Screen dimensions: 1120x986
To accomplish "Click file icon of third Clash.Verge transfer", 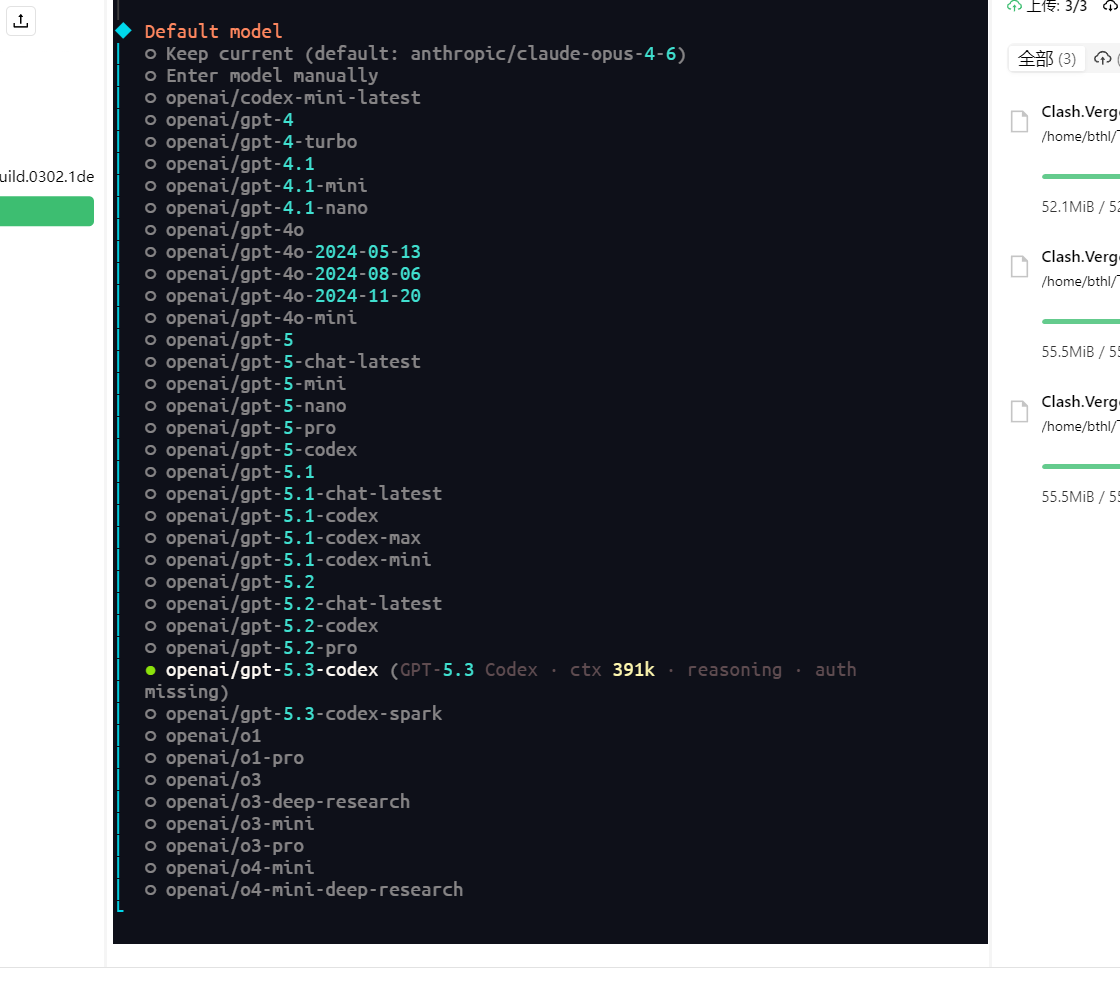I will [1019, 412].
